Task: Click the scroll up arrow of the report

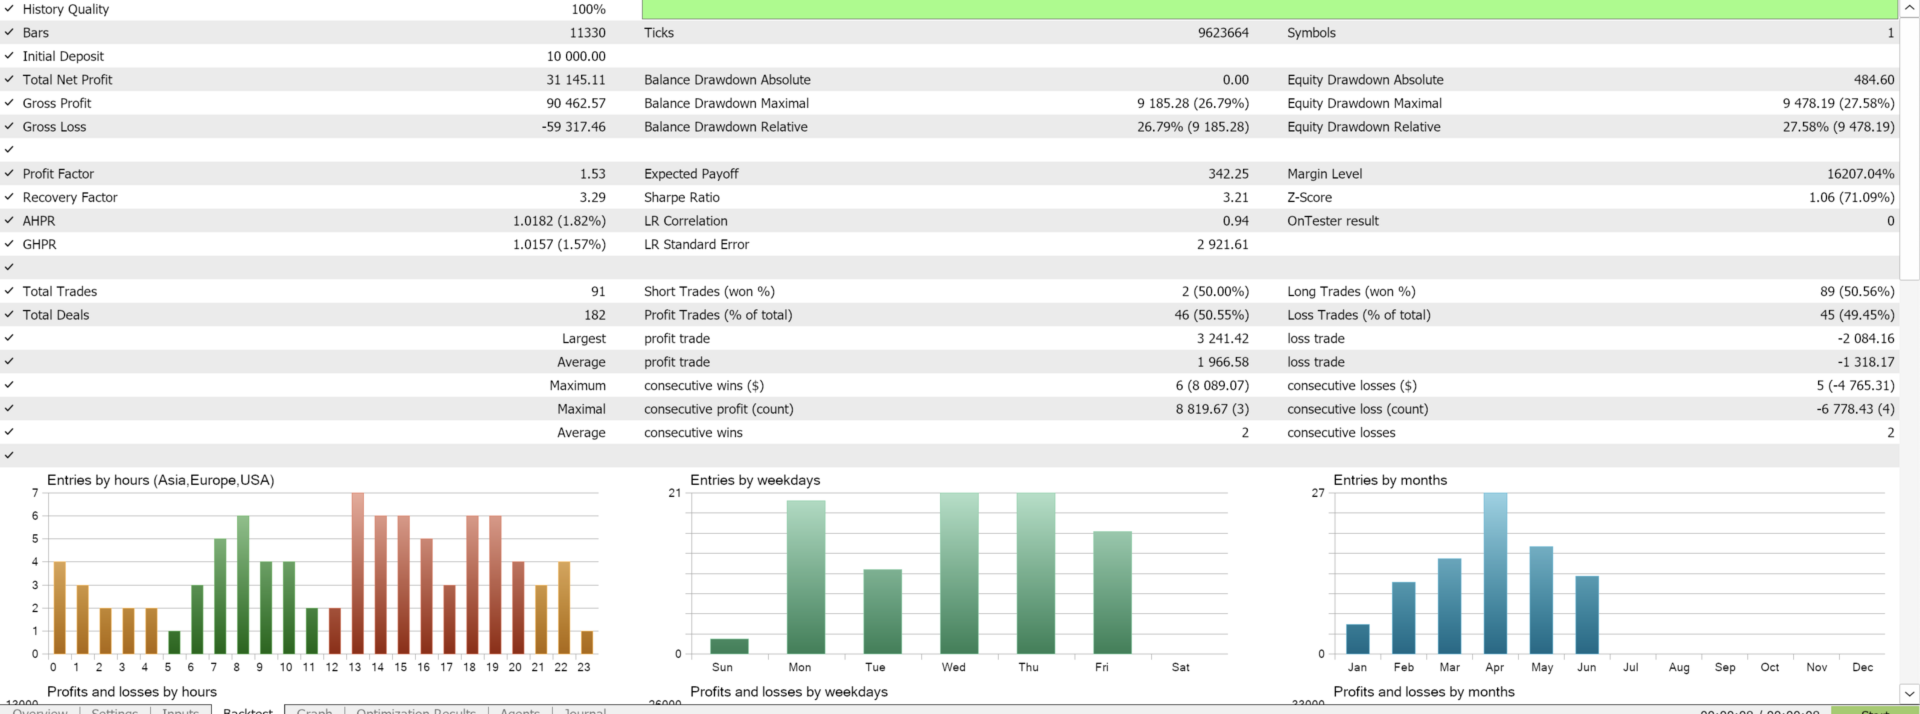Action: tap(1909, 8)
